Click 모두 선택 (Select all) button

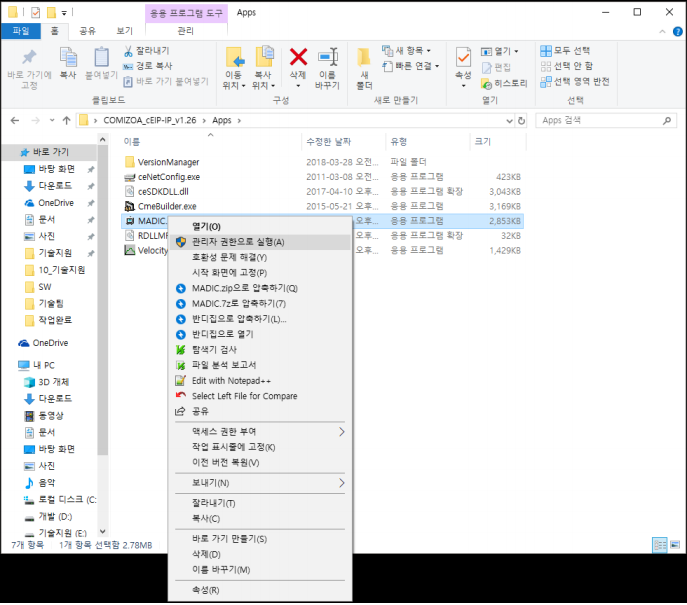[x=565, y=51]
